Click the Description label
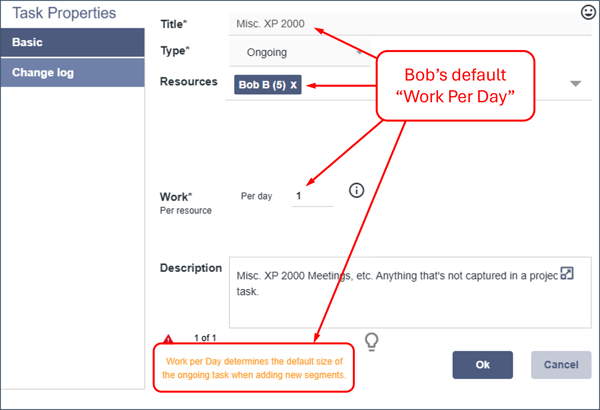This screenshot has width=600, height=410. pos(191,268)
